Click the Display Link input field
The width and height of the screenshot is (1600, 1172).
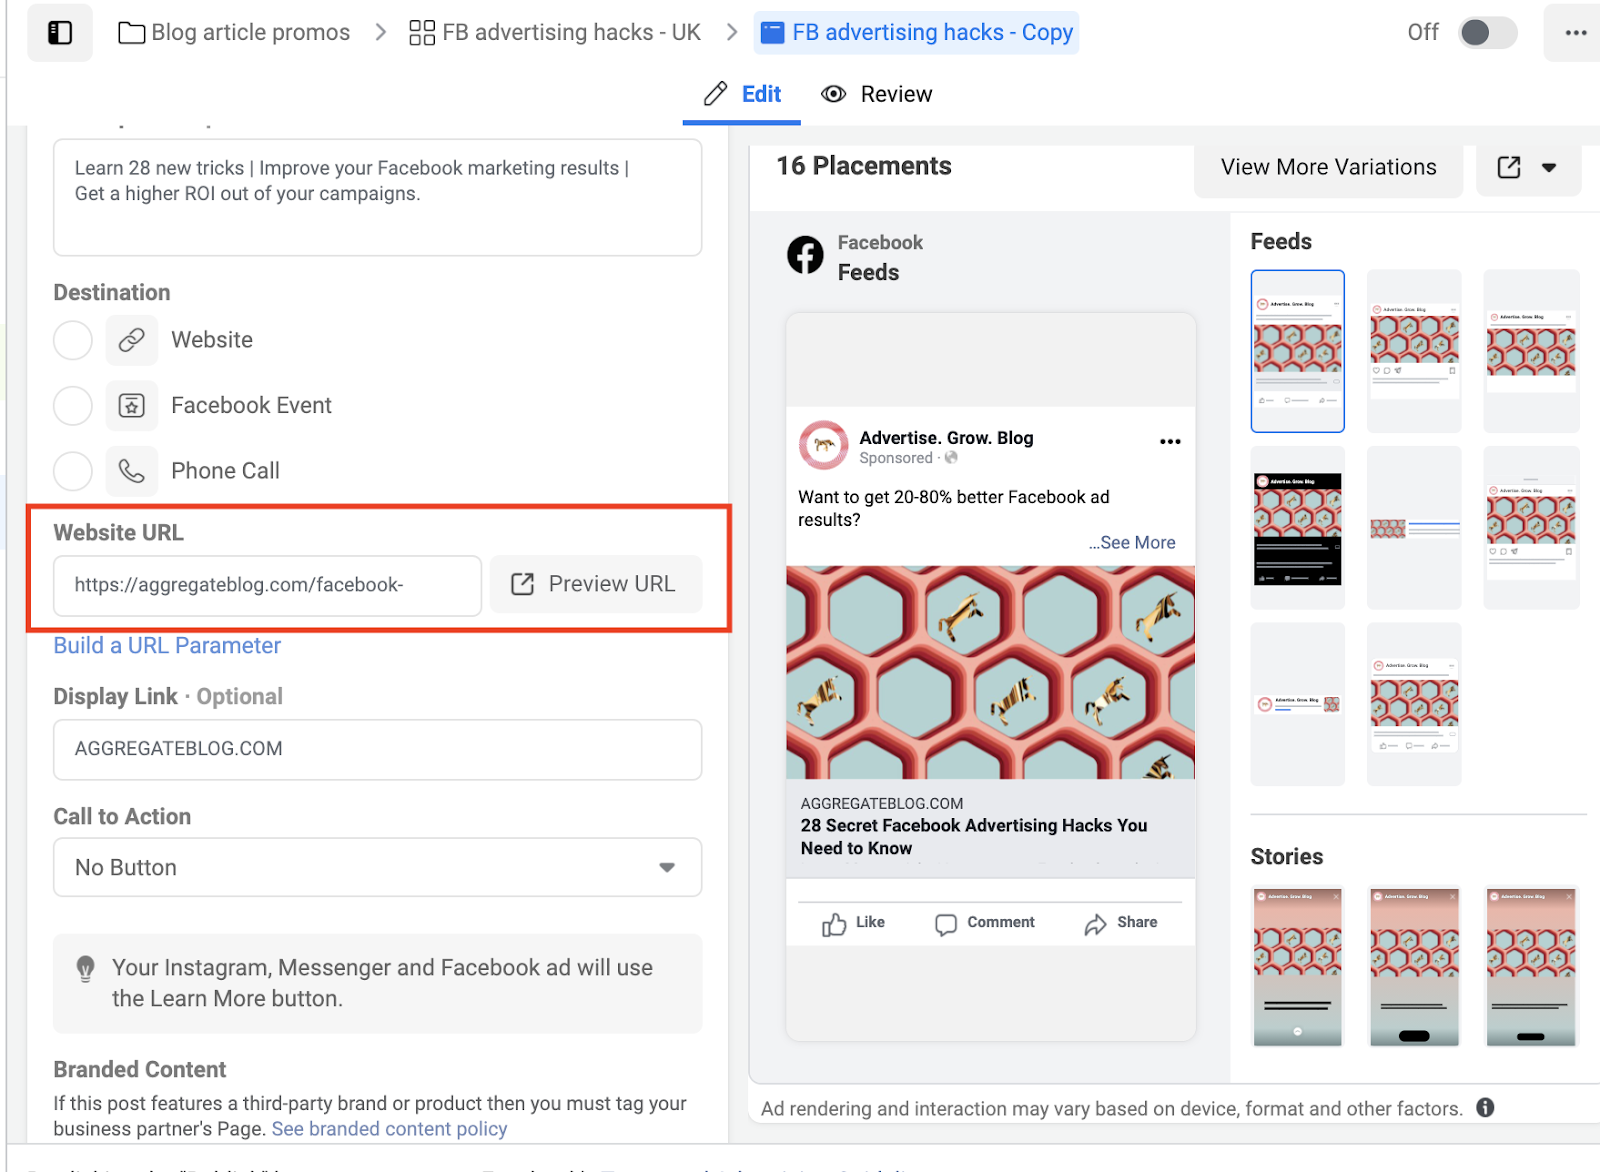click(x=377, y=749)
